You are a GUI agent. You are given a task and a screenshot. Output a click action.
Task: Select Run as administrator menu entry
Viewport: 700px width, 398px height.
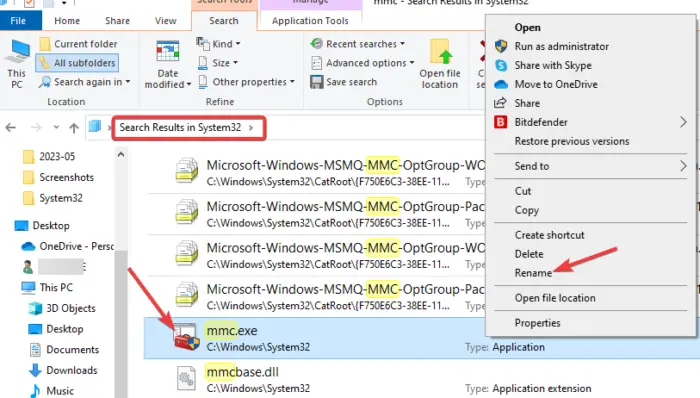pos(561,46)
